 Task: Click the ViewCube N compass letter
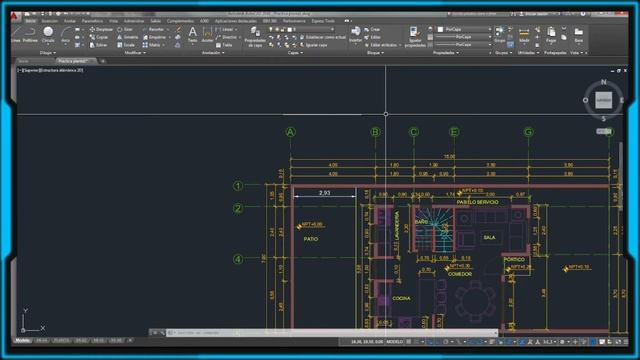pos(603,82)
